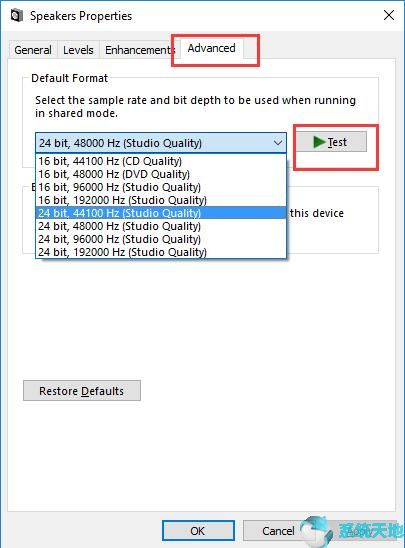Viewport: 405px width, 548px height.
Task: Go to the Enhancements tab
Action: tap(140, 50)
